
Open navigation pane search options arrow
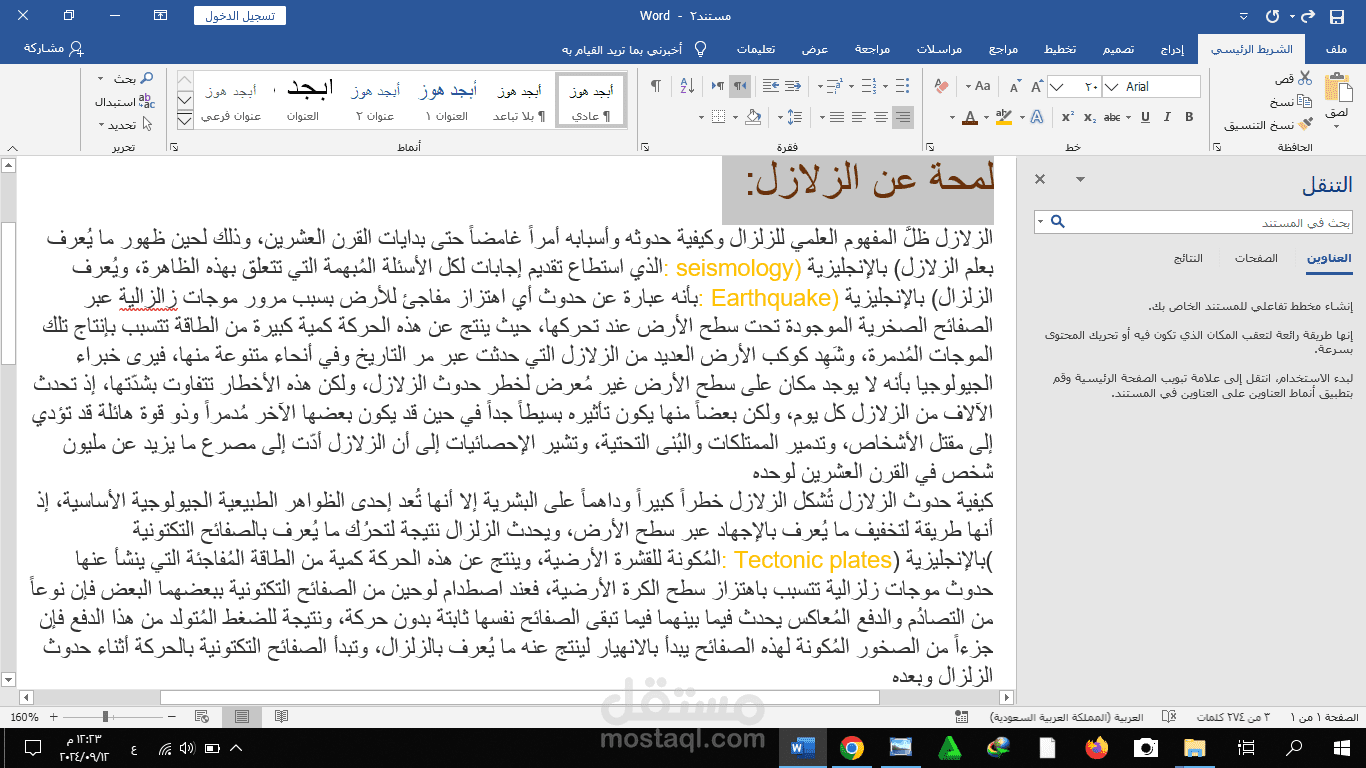point(1040,222)
